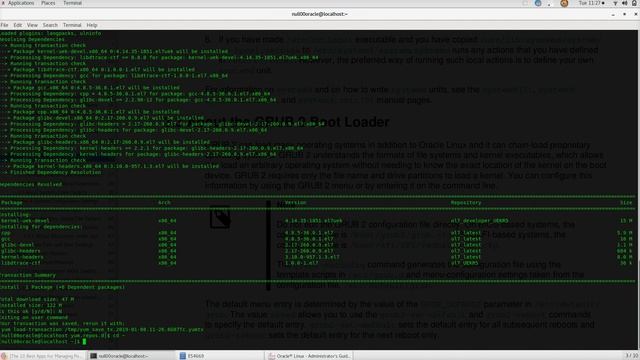Switch to E54669 document in taskbar

tap(220, 356)
